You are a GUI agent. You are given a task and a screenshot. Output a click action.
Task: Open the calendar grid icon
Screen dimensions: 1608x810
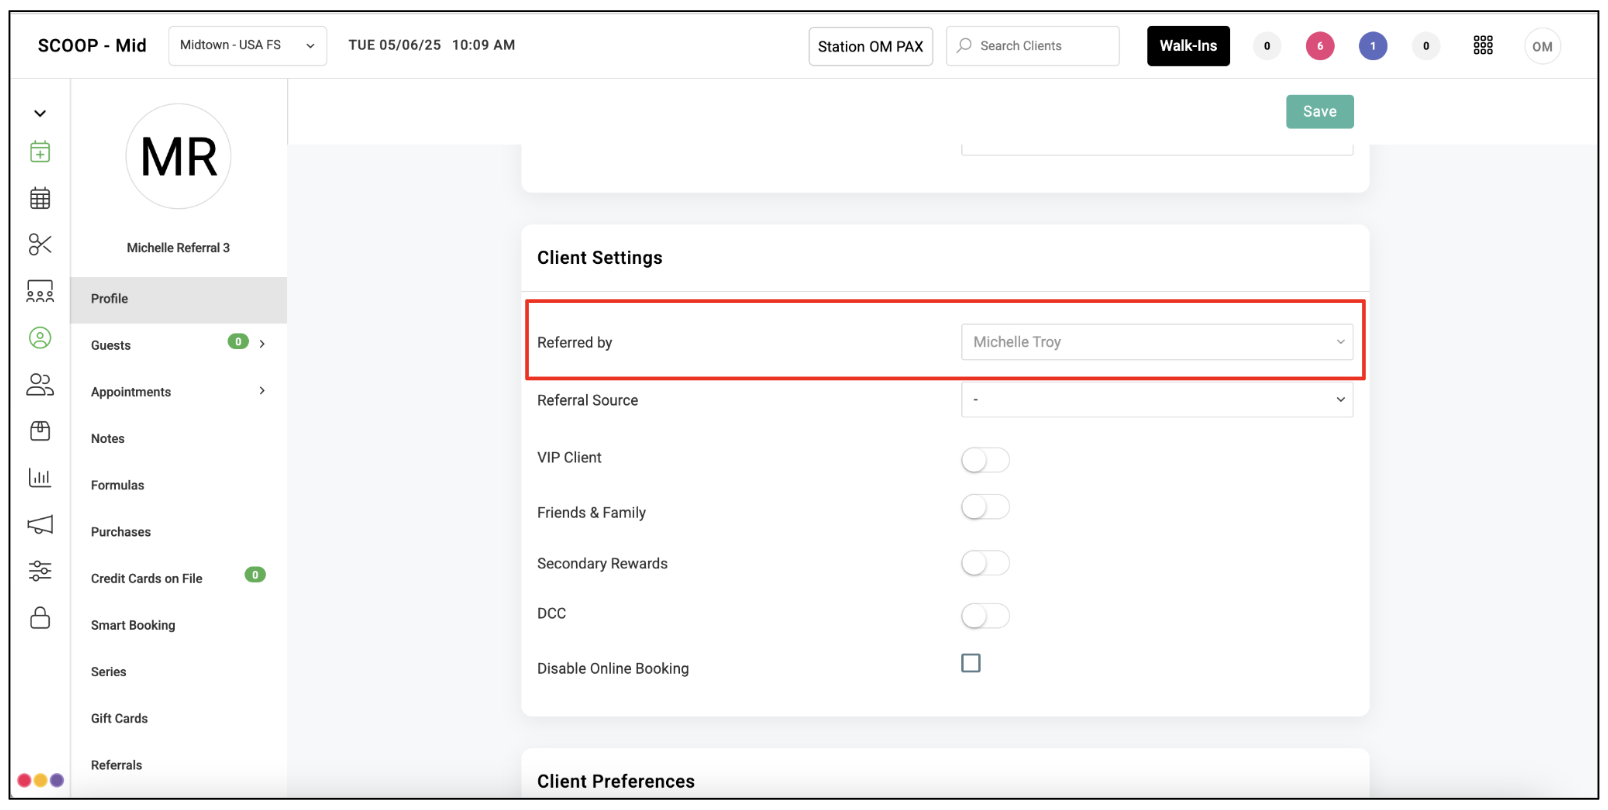point(40,198)
